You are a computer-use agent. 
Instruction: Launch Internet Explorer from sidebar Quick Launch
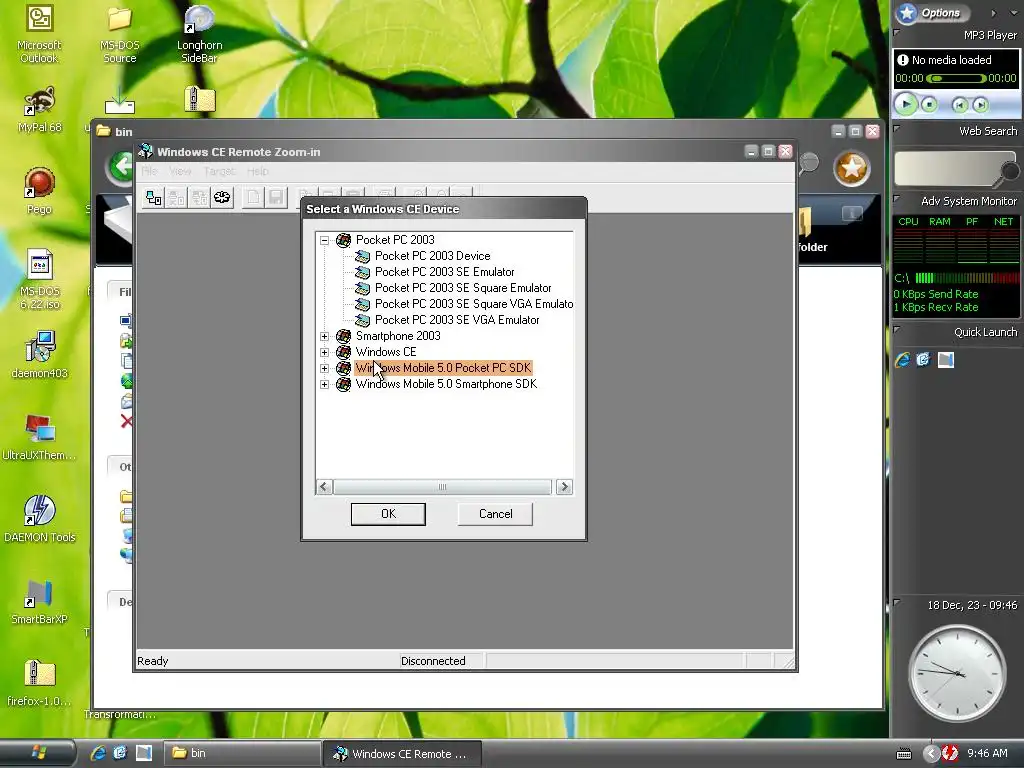tap(903, 360)
